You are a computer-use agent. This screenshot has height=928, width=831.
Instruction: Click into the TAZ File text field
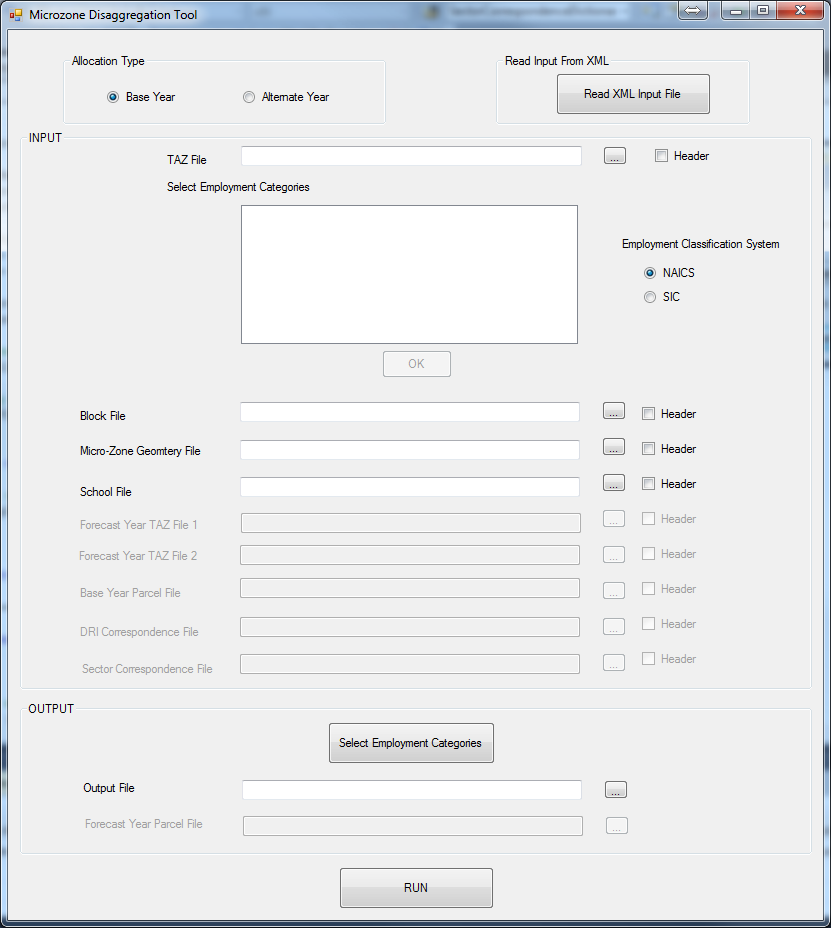411,156
